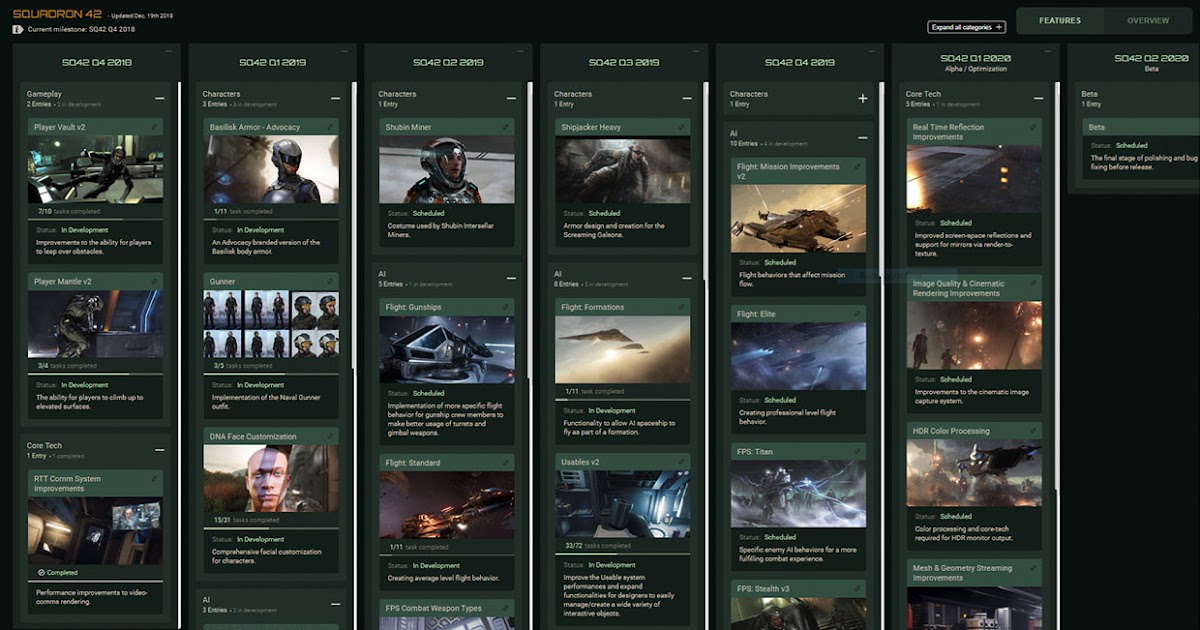Collapse Characters category in Q1 2019
The width and height of the screenshot is (1200, 630).
click(335, 98)
